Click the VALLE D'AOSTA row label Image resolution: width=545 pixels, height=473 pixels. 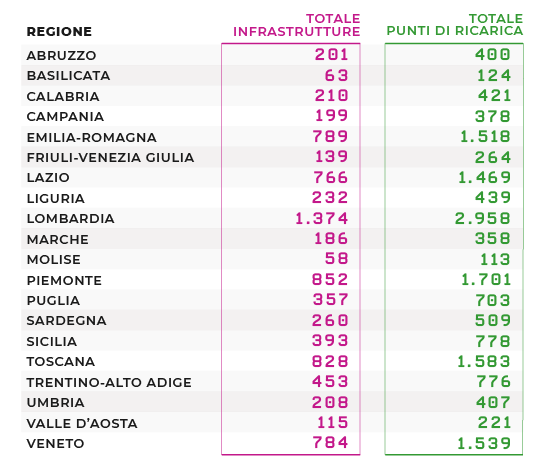coord(82,424)
